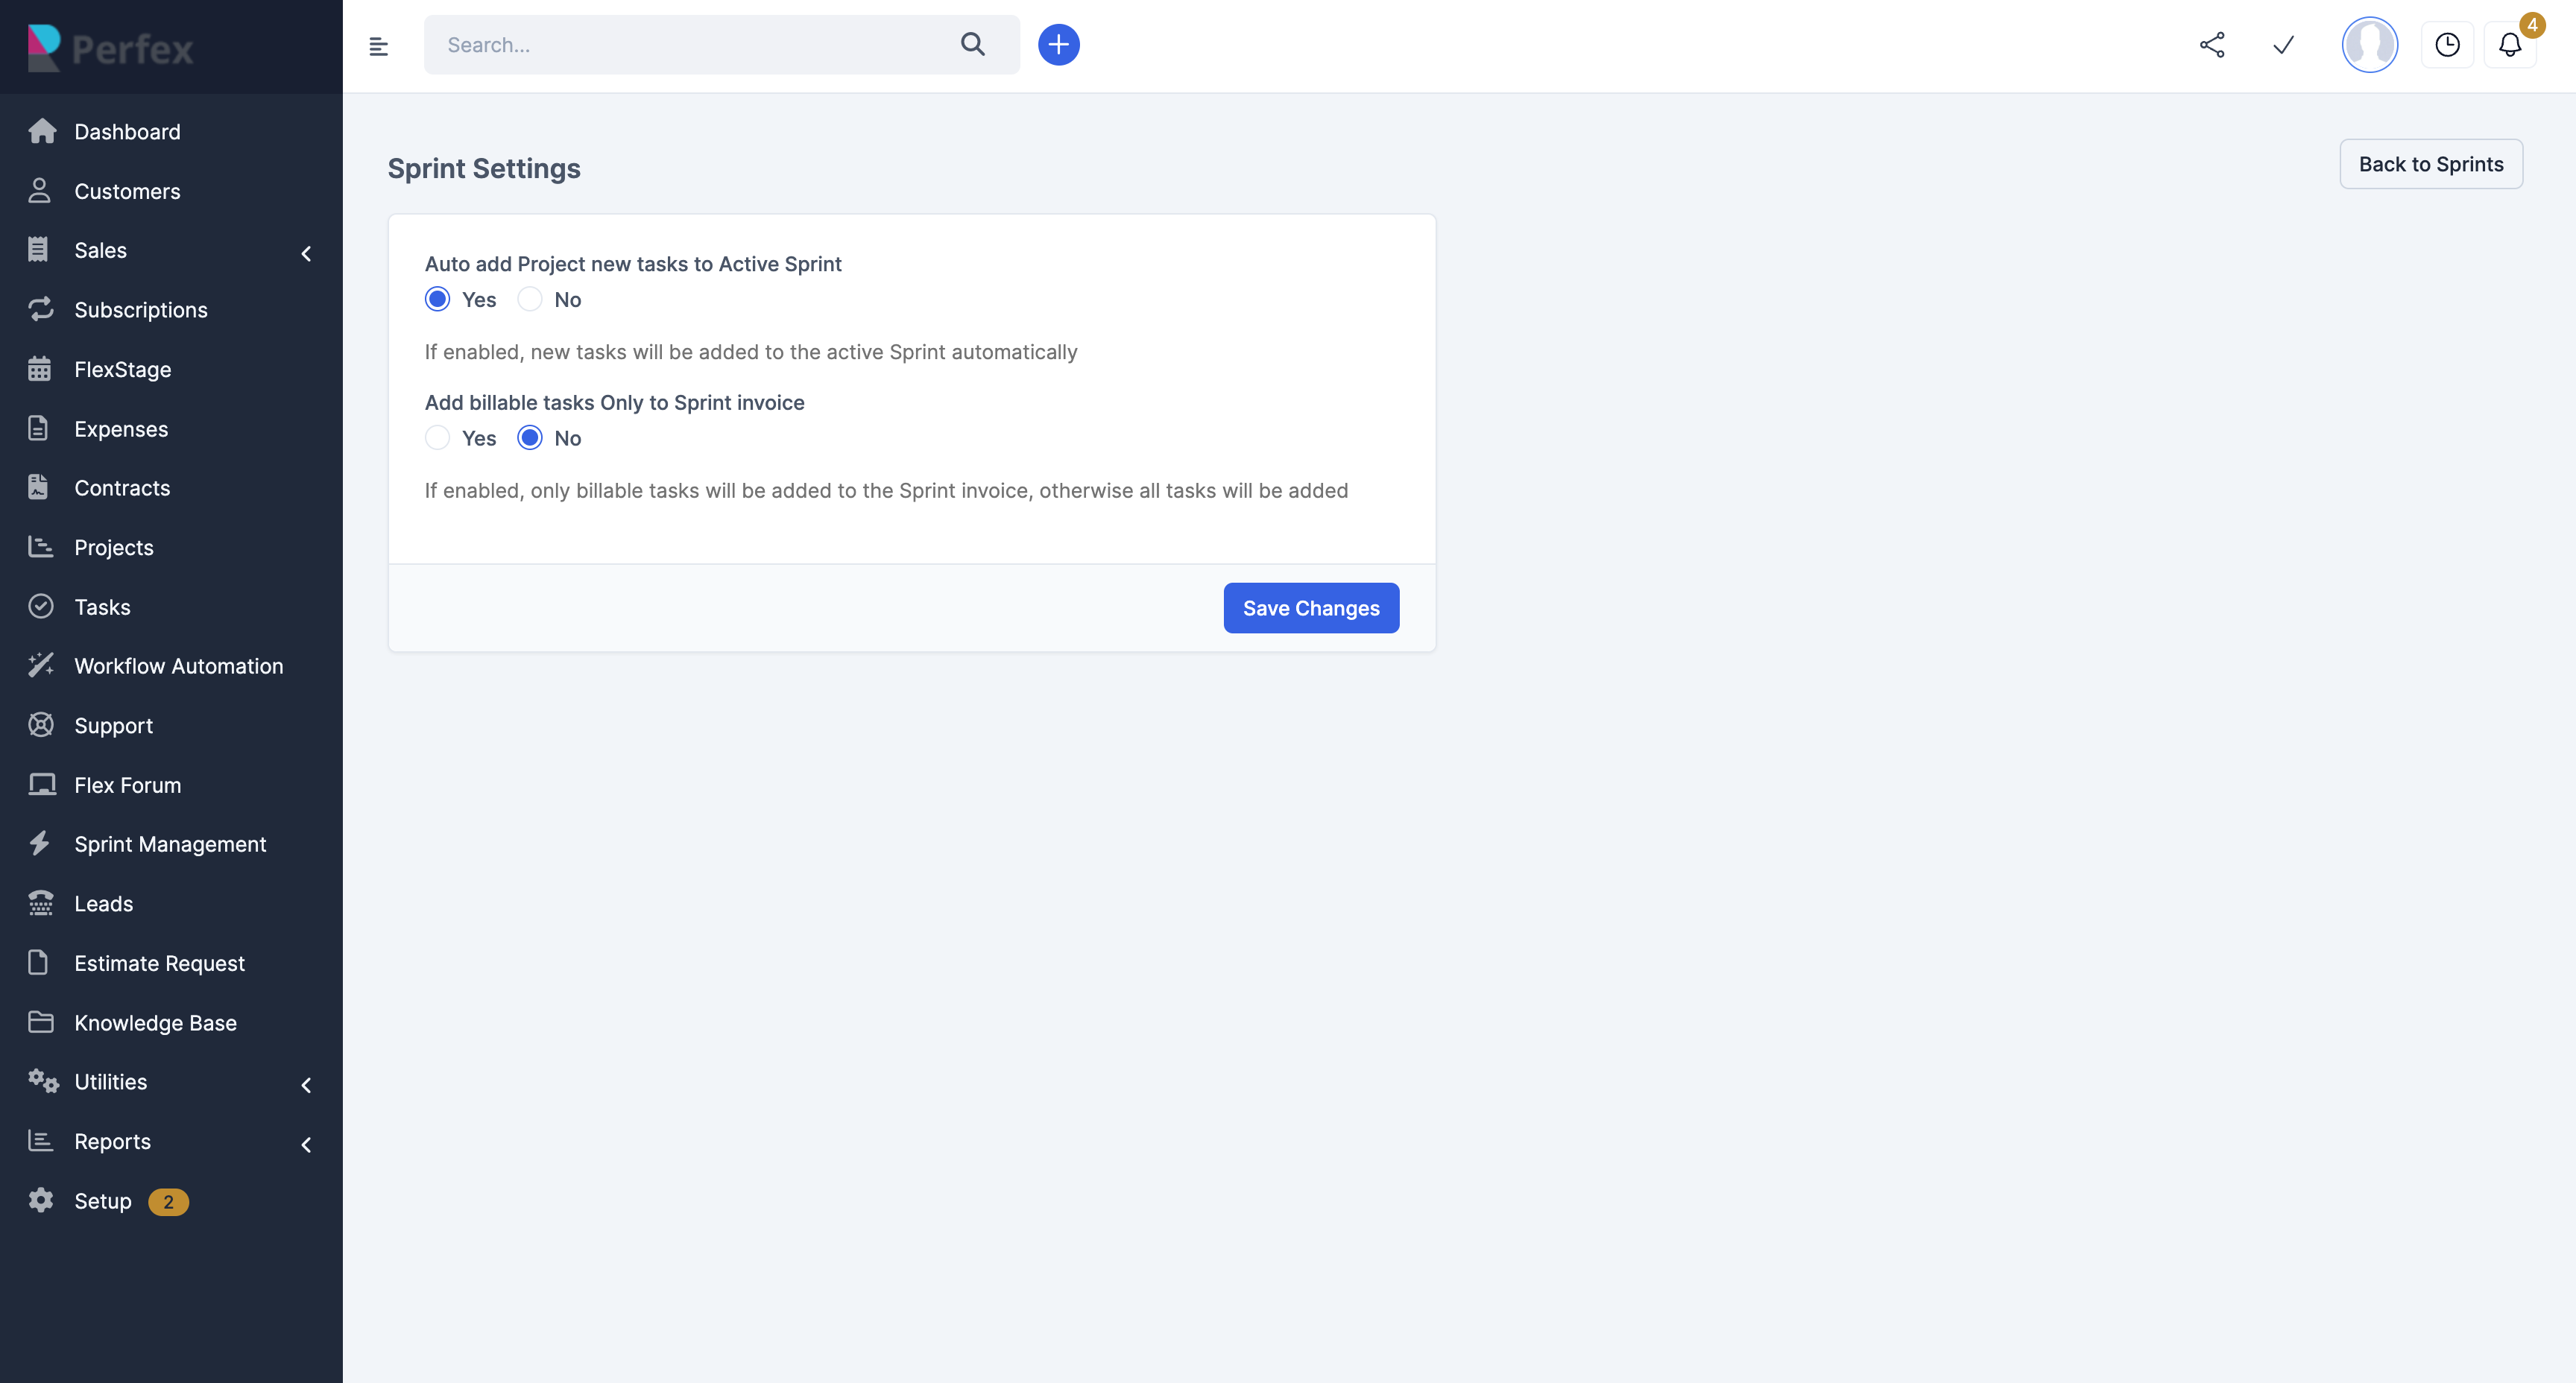Open the user profile avatar
The height and width of the screenshot is (1383, 2576).
click(2369, 45)
